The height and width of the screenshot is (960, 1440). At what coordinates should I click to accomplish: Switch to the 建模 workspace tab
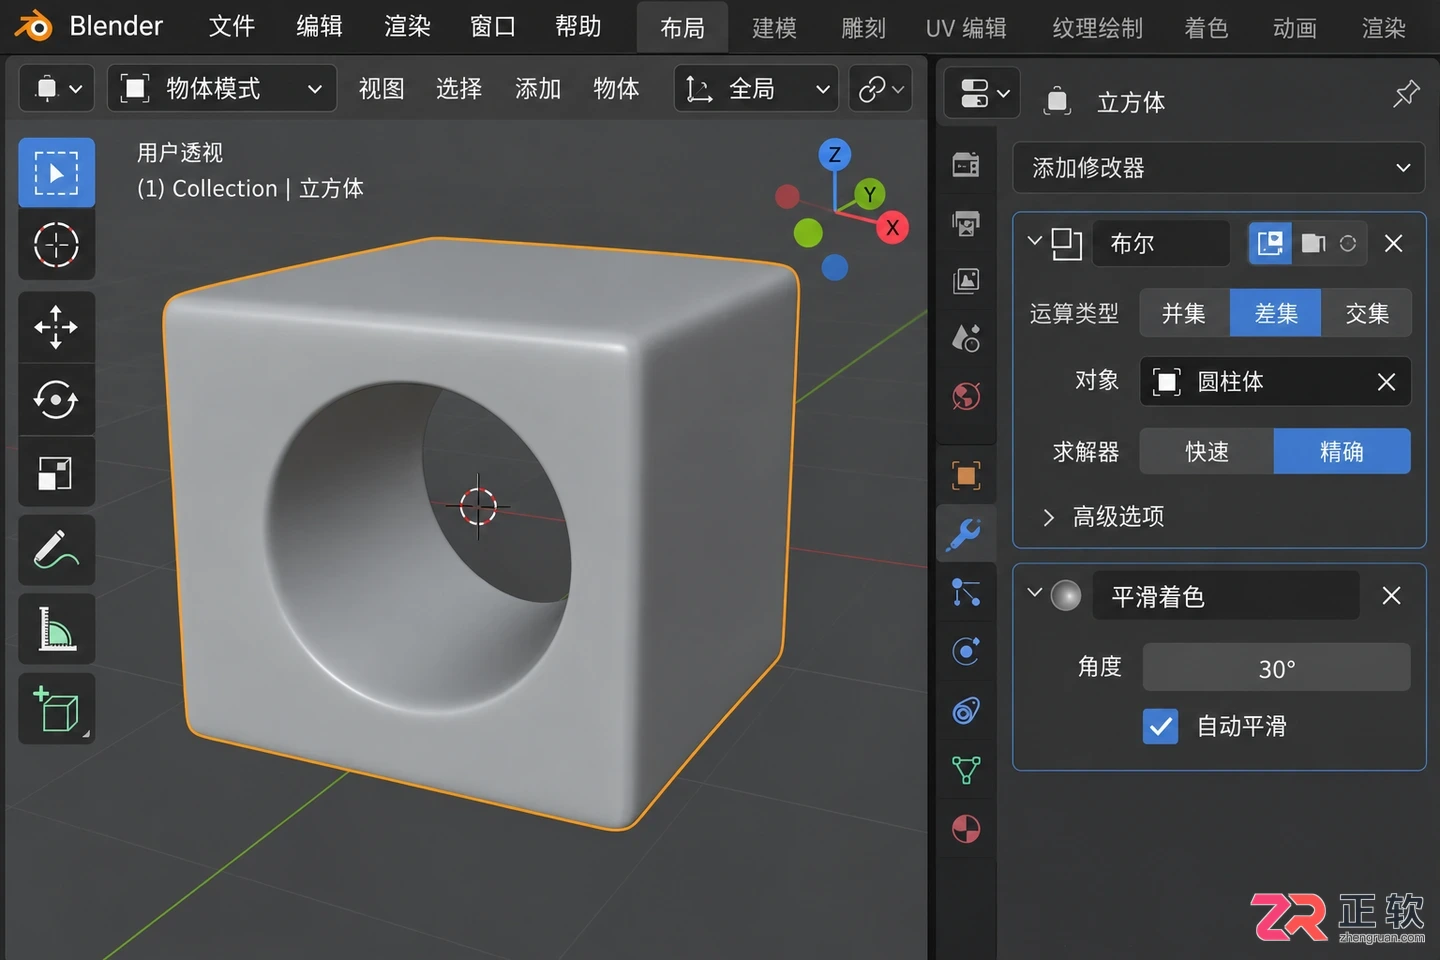[774, 28]
